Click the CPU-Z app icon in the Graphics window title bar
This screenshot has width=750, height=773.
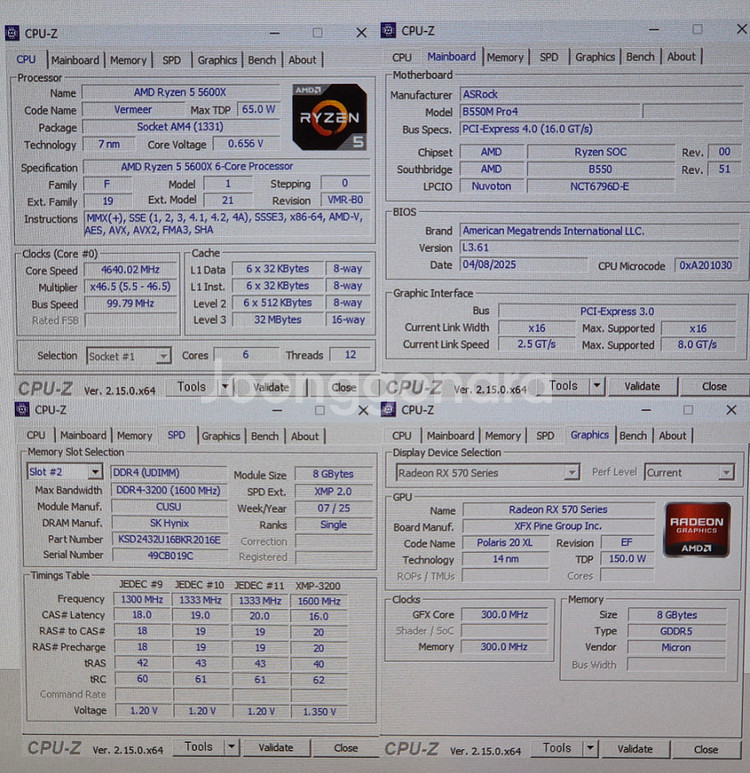point(388,409)
